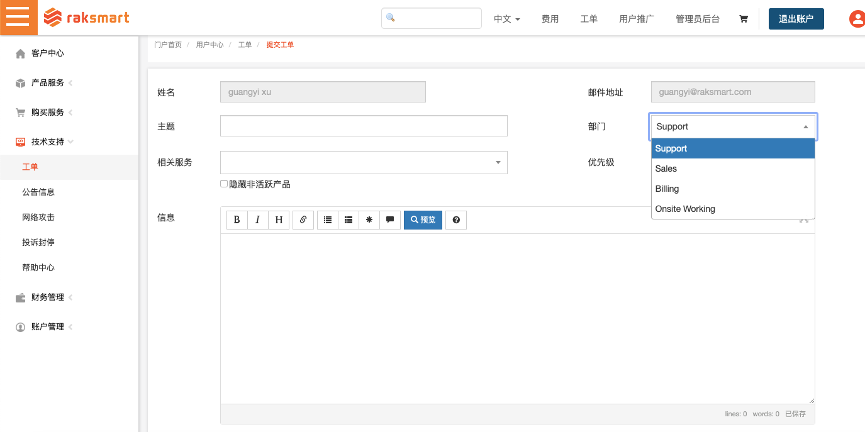The width and height of the screenshot is (866, 433).
Task: Insert unordered list in editor
Action: (328, 220)
